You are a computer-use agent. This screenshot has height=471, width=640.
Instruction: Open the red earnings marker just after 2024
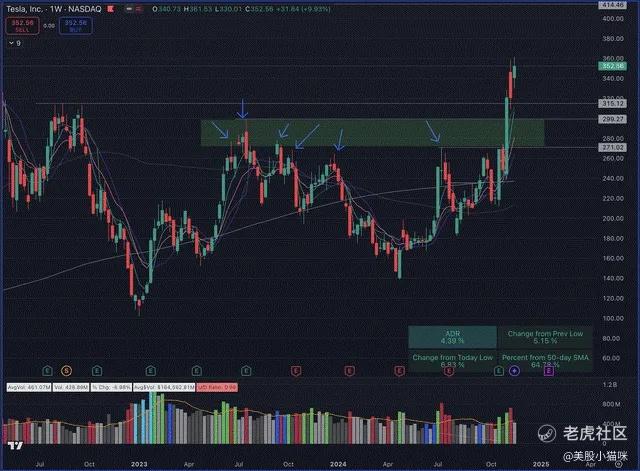coord(349,371)
